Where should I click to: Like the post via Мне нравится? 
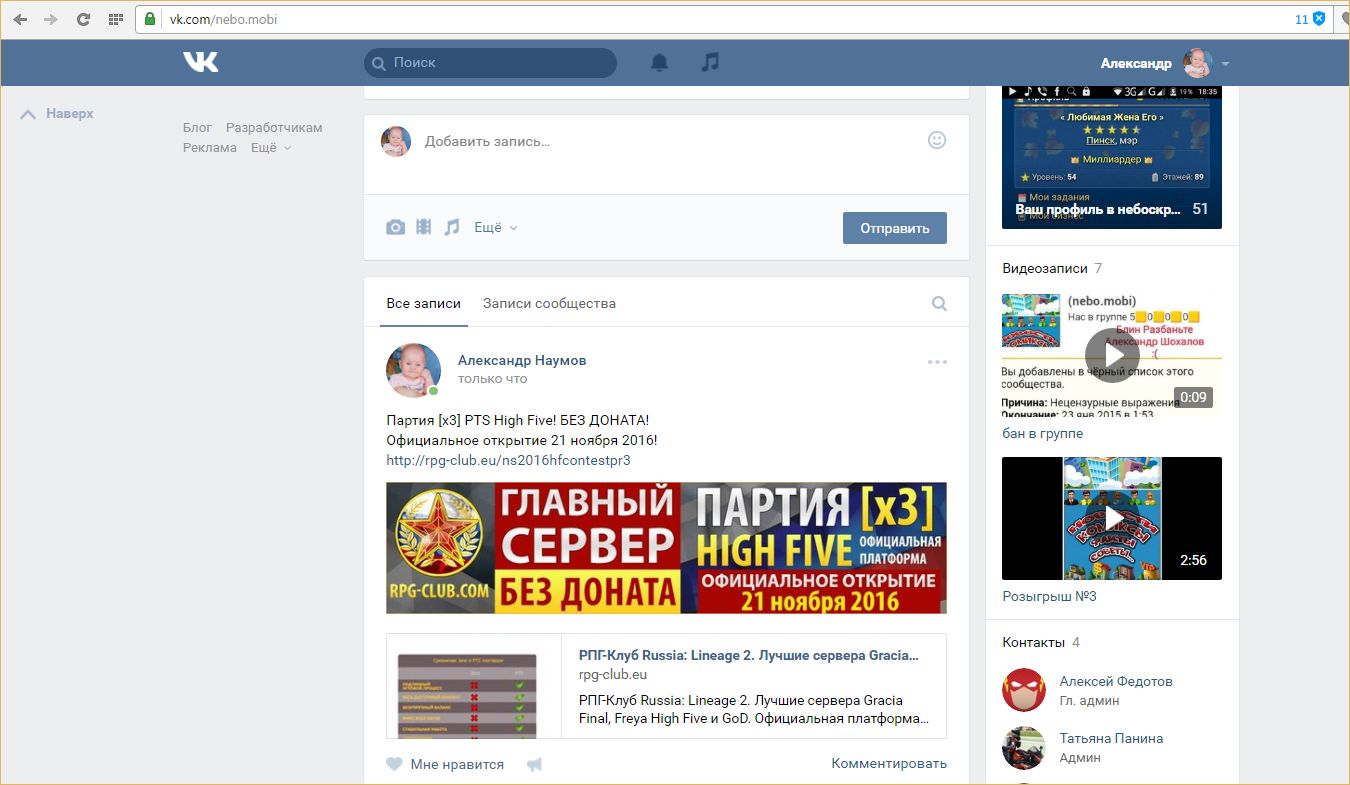(446, 764)
